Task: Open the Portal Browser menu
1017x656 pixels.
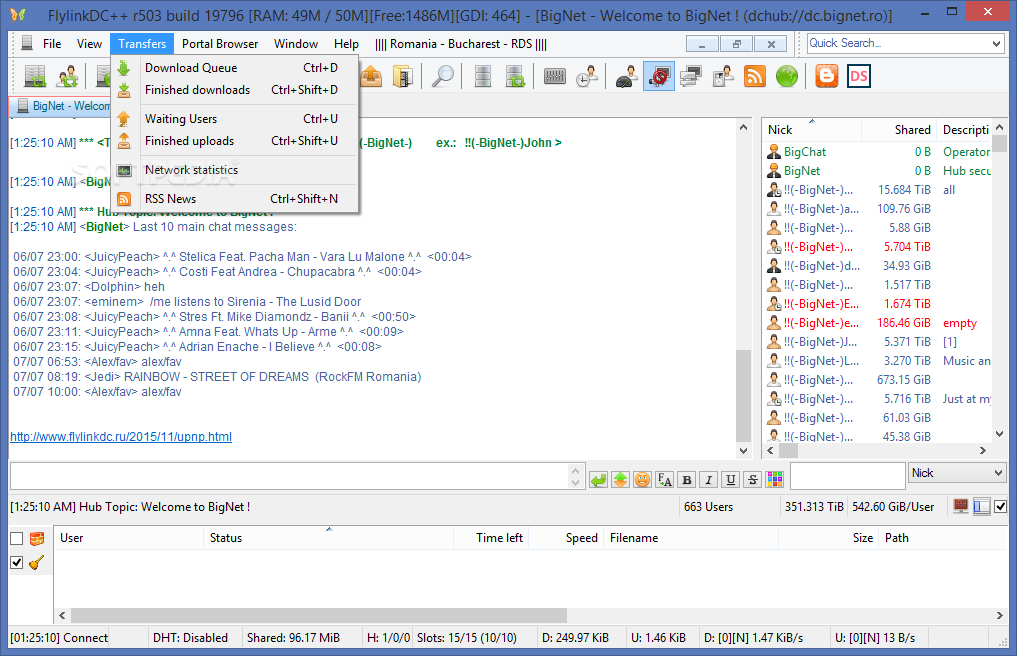Action: point(220,43)
